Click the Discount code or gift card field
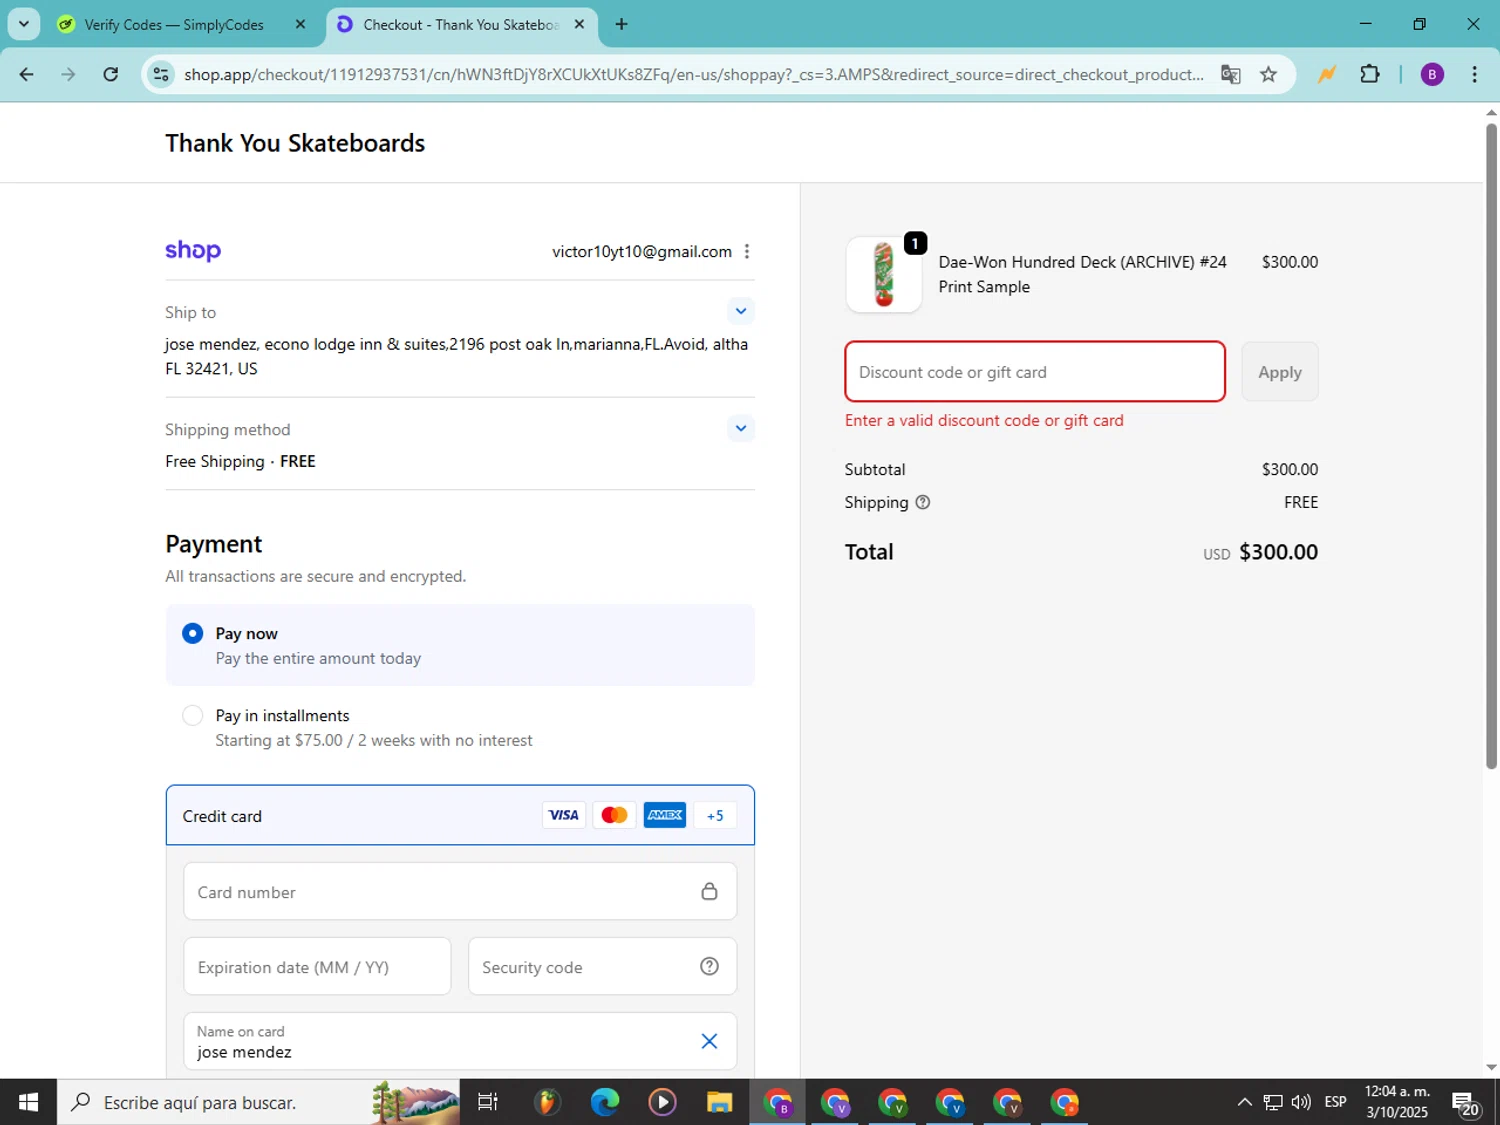1500x1125 pixels. click(1035, 372)
